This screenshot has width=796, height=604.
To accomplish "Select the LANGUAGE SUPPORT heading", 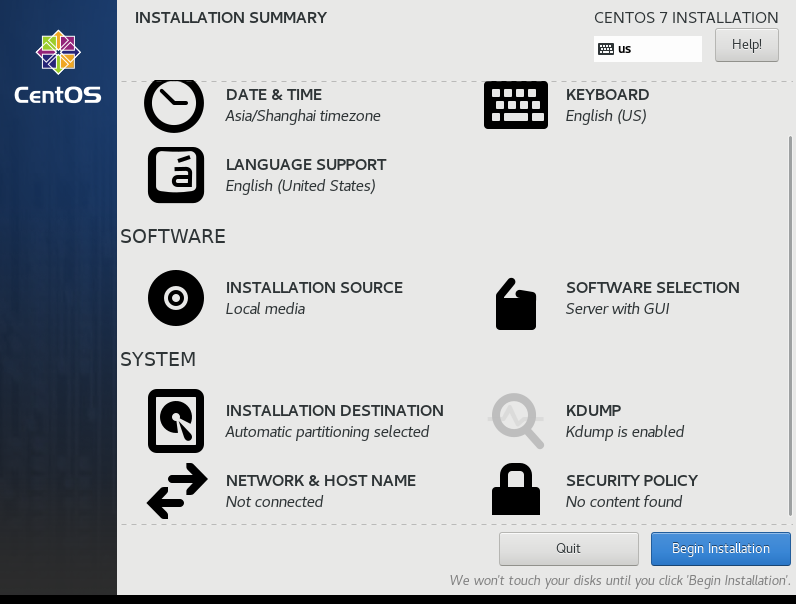I will (x=306, y=165).
